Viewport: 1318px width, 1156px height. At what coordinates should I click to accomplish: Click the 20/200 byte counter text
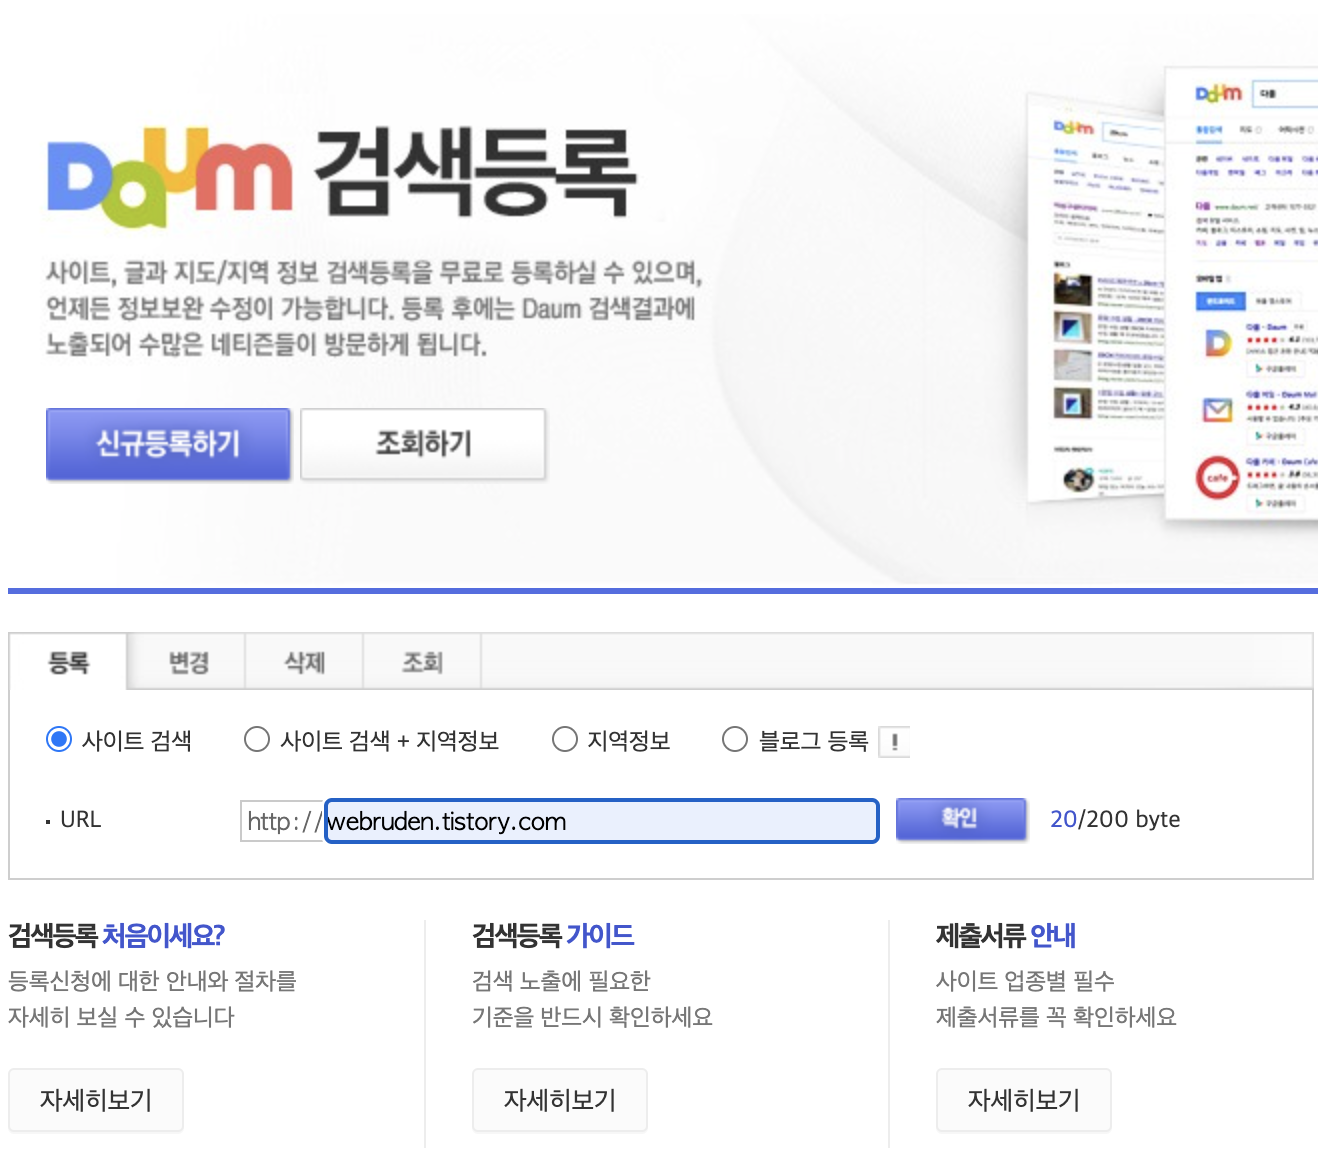point(1115,819)
